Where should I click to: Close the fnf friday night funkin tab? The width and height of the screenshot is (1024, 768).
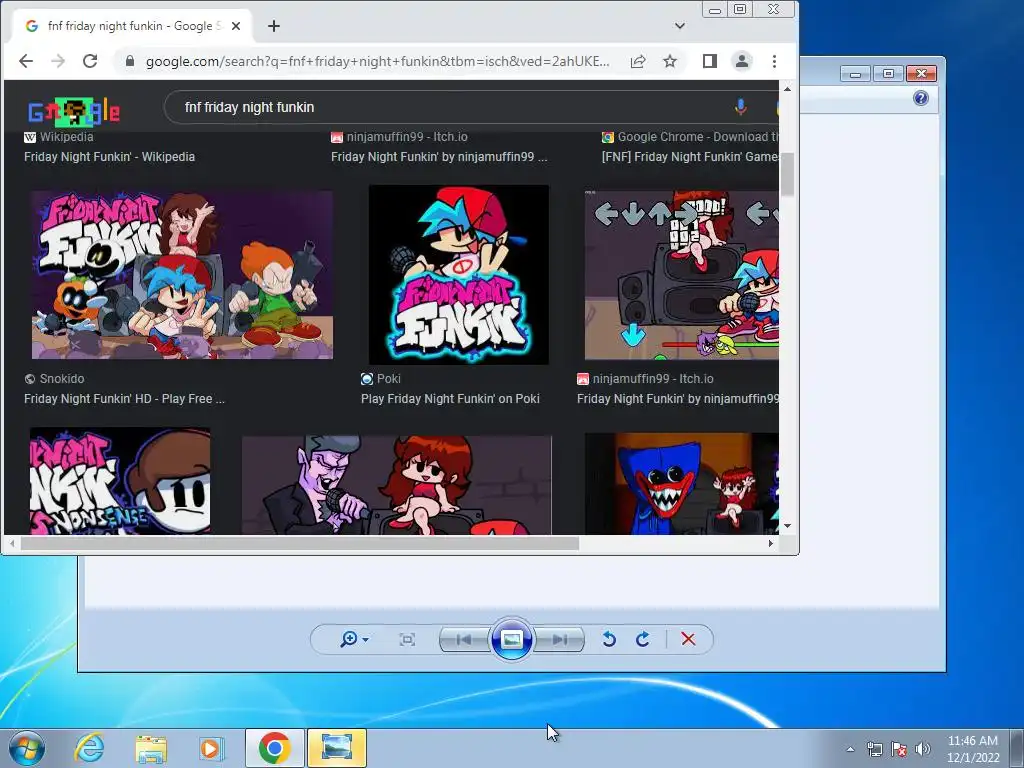pos(236,26)
